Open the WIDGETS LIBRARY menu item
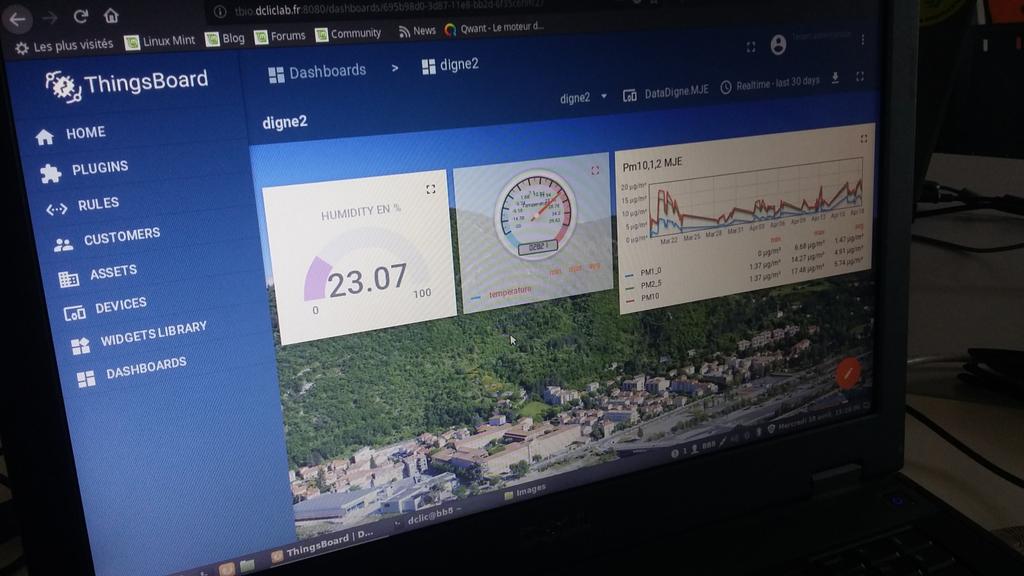The width and height of the screenshot is (1024, 576). coord(139,338)
